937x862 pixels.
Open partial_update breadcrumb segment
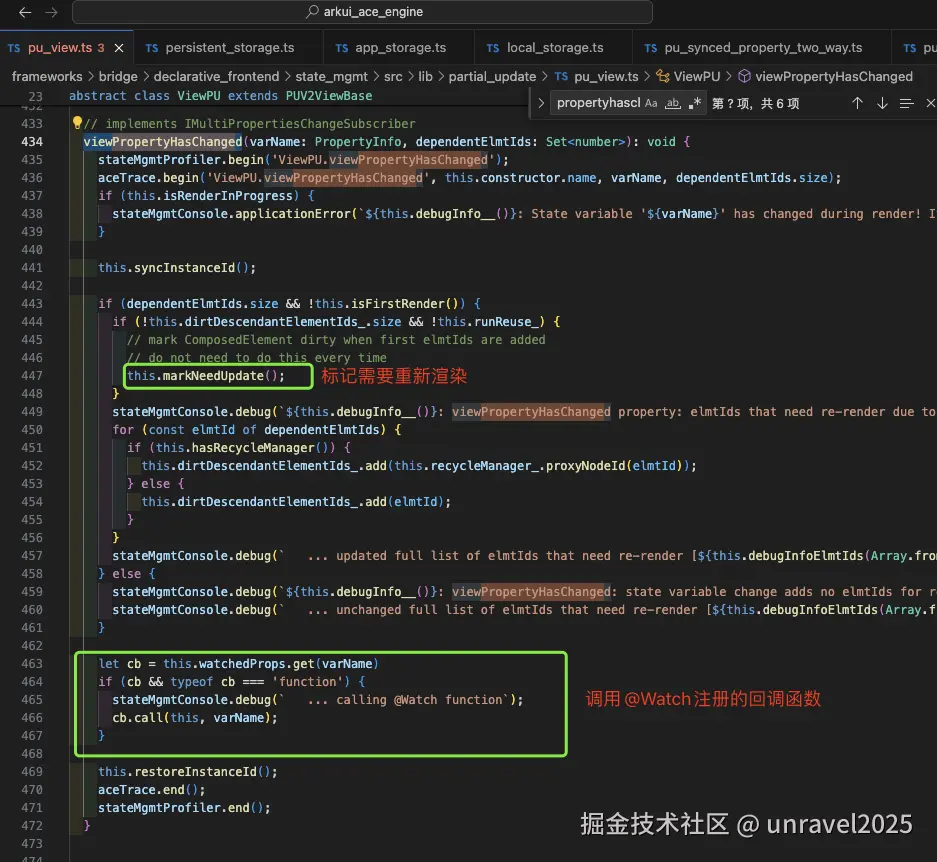tap(492, 77)
